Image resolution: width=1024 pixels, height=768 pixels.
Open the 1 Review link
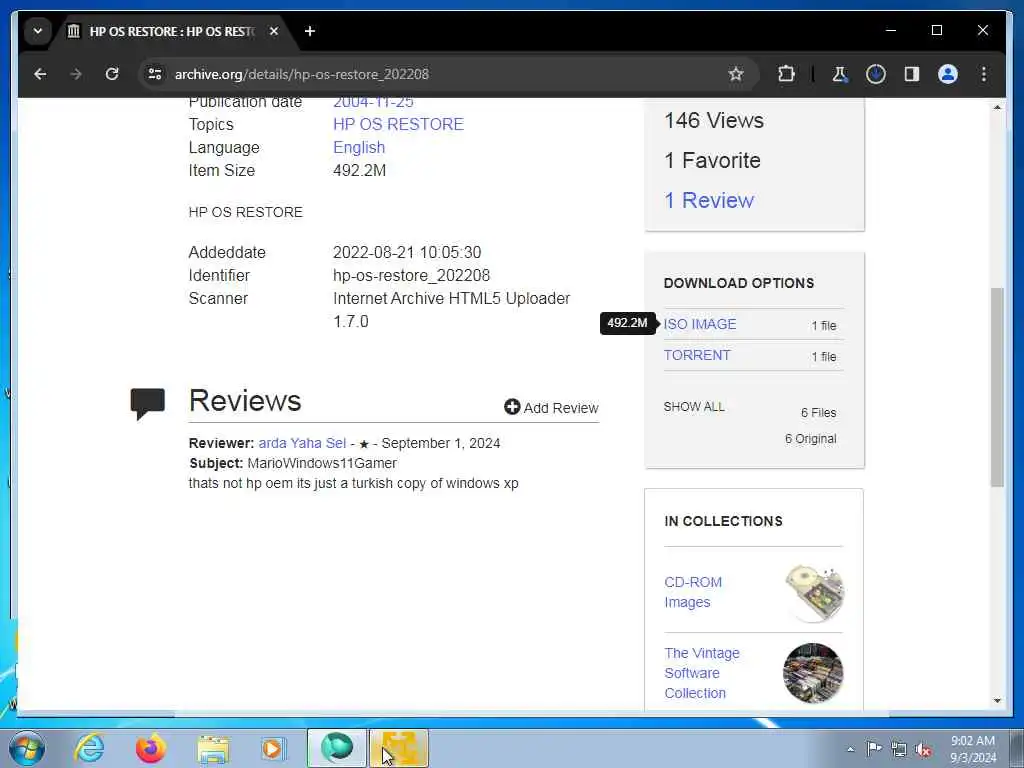[709, 200]
